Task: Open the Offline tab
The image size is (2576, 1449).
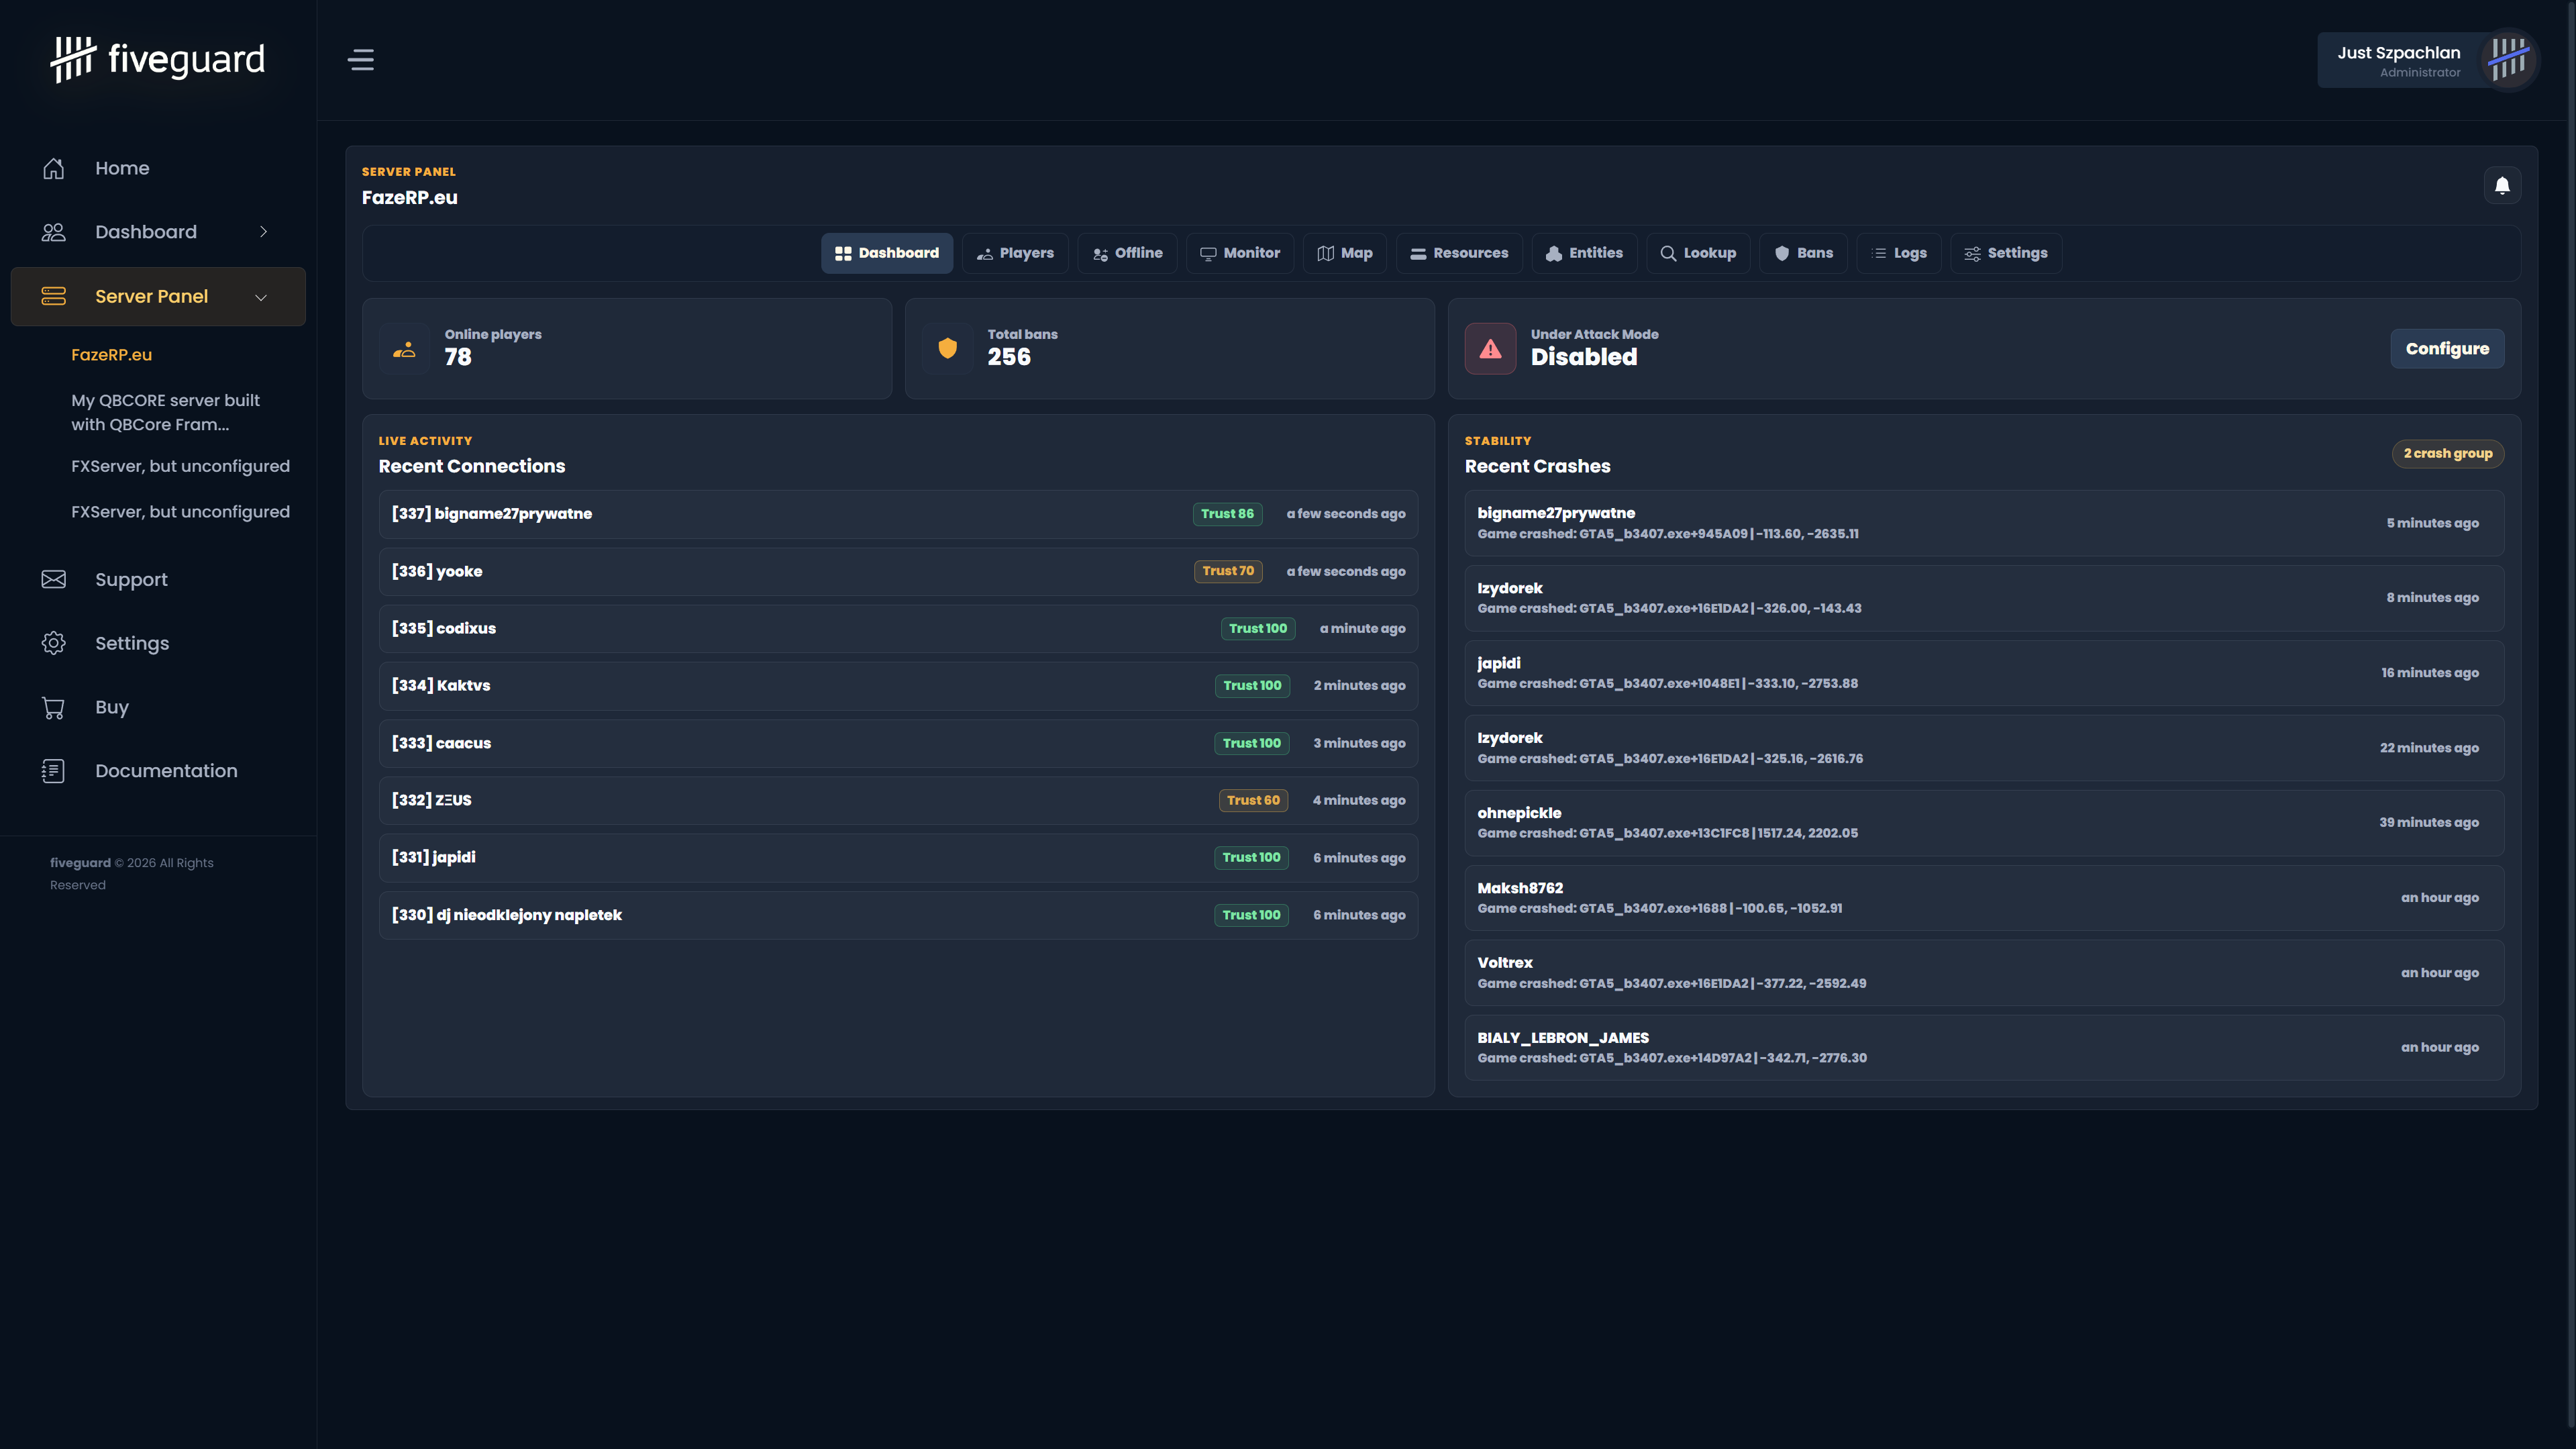Action: [x=1127, y=253]
